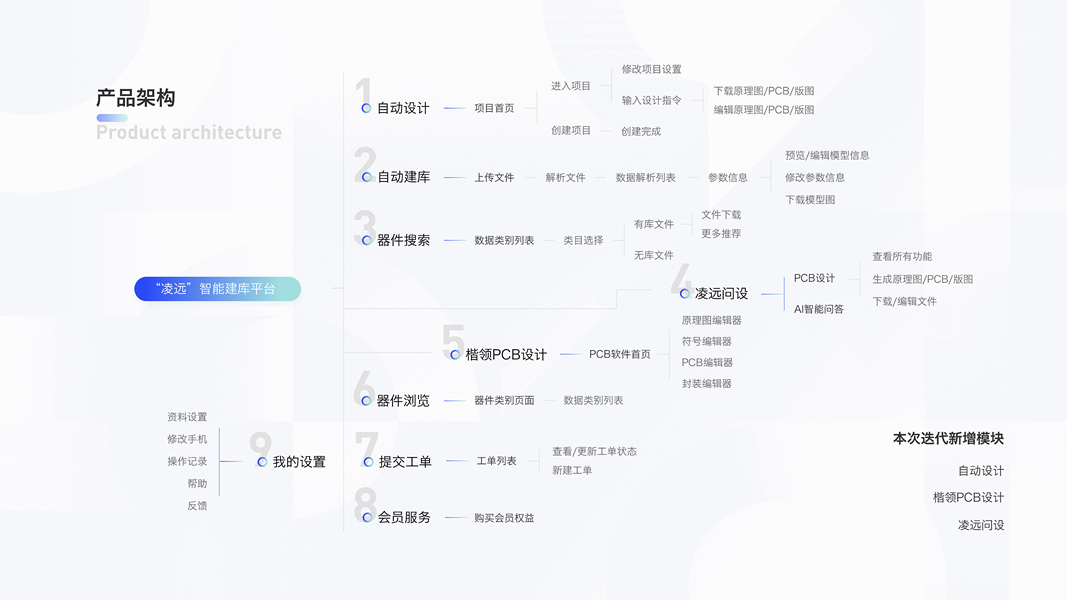Click the 本次迭代新增模块 heading

949,439
